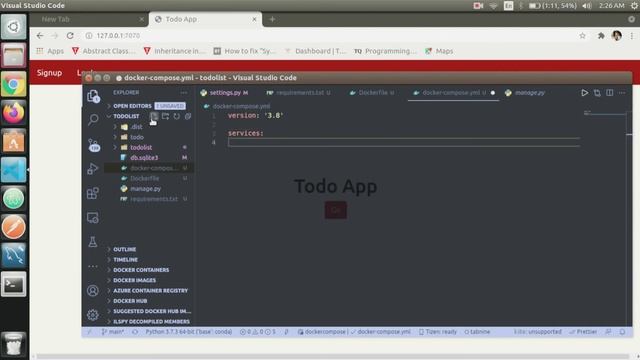Open the Accounts menu icon

[93, 291]
